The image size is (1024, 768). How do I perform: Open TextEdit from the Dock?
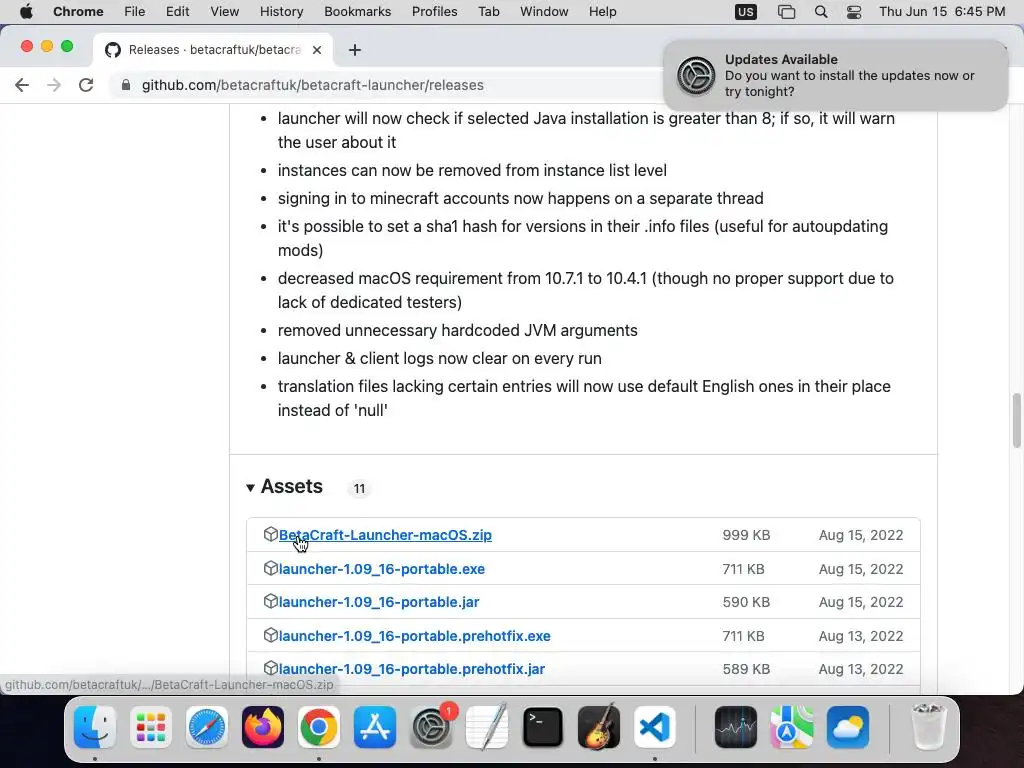pyautogui.click(x=487, y=727)
